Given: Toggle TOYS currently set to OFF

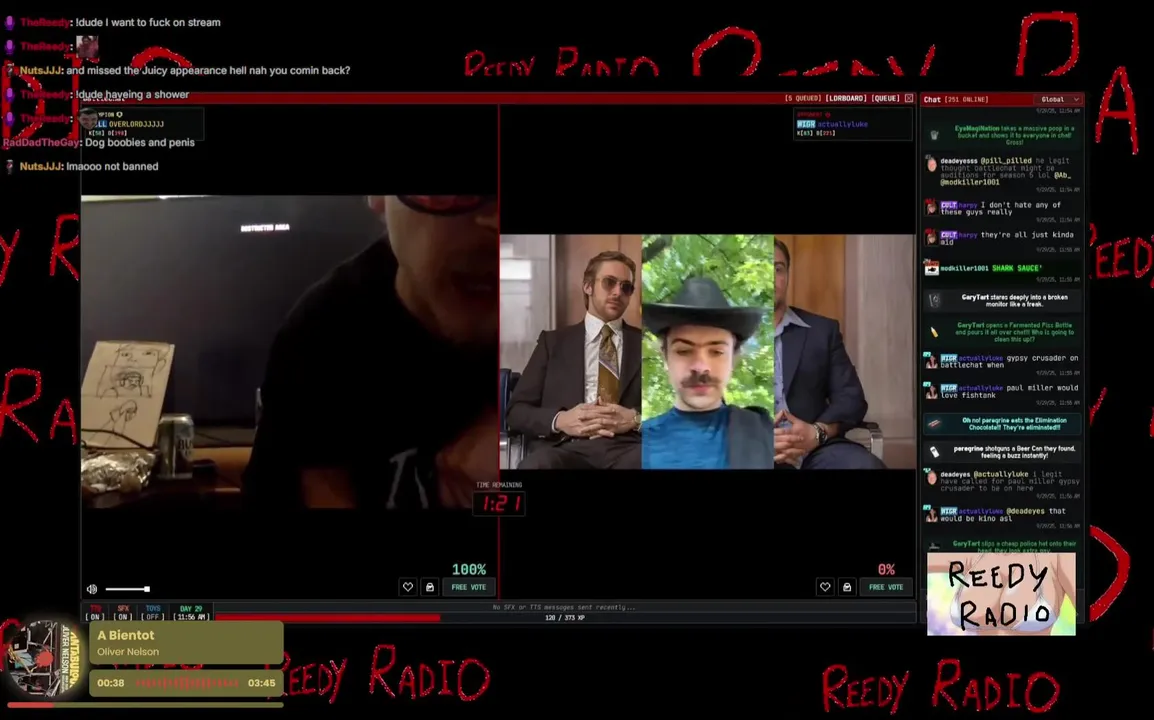Looking at the screenshot, I should tap(153, 613).
